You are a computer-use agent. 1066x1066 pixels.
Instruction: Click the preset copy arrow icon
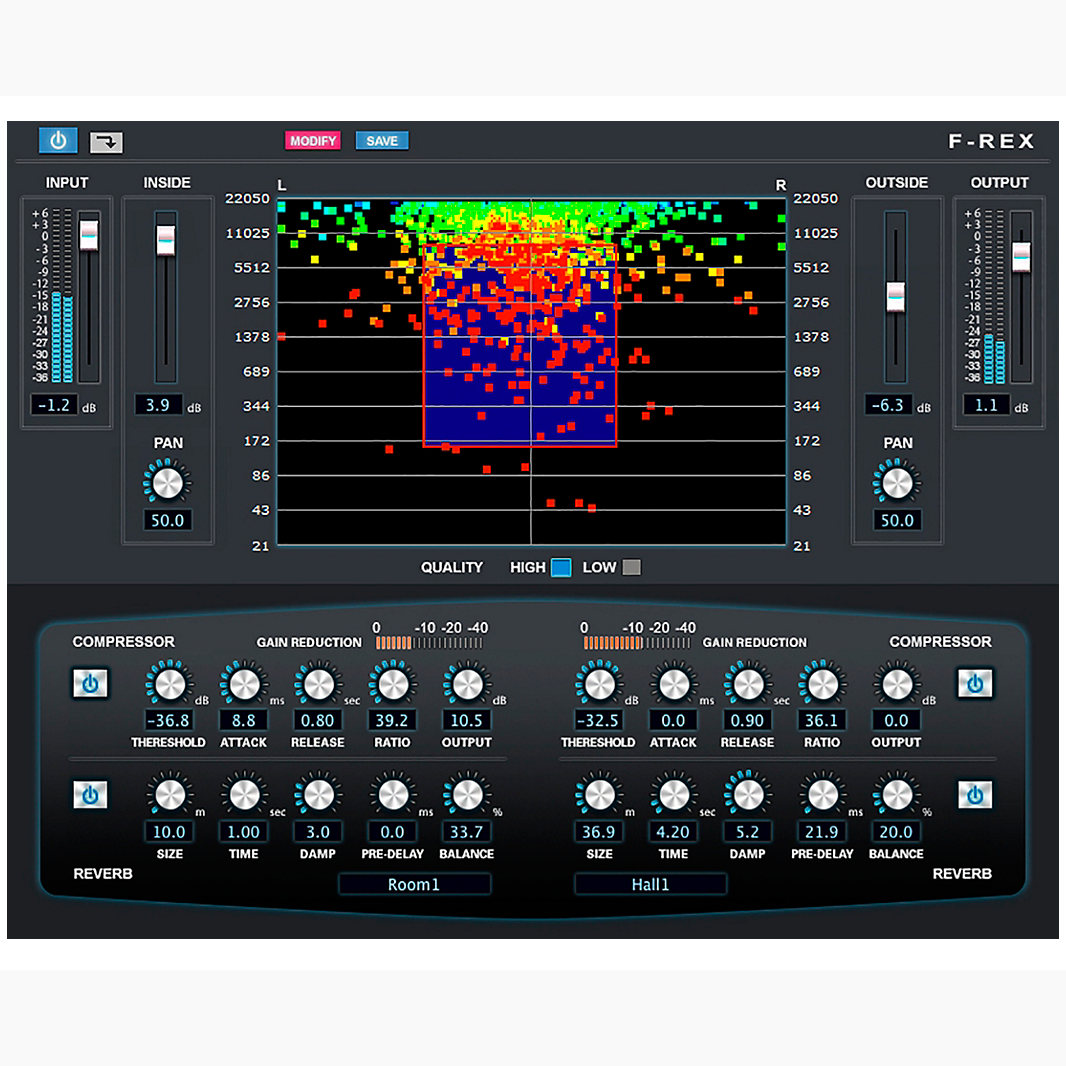coord(106,141)
